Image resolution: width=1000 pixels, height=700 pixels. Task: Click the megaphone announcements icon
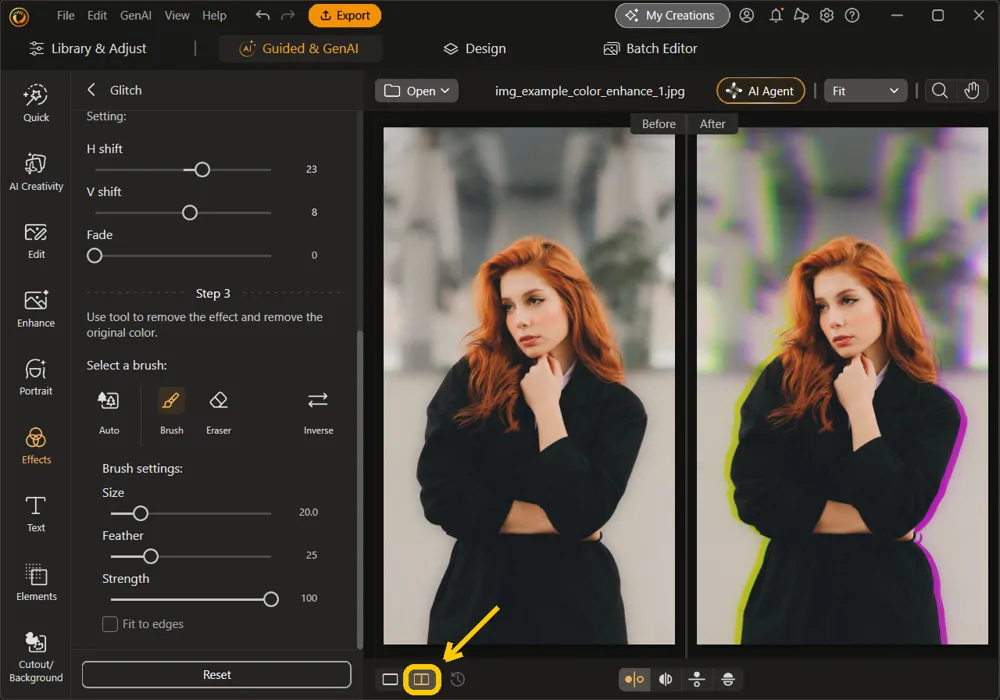[801, 15]
